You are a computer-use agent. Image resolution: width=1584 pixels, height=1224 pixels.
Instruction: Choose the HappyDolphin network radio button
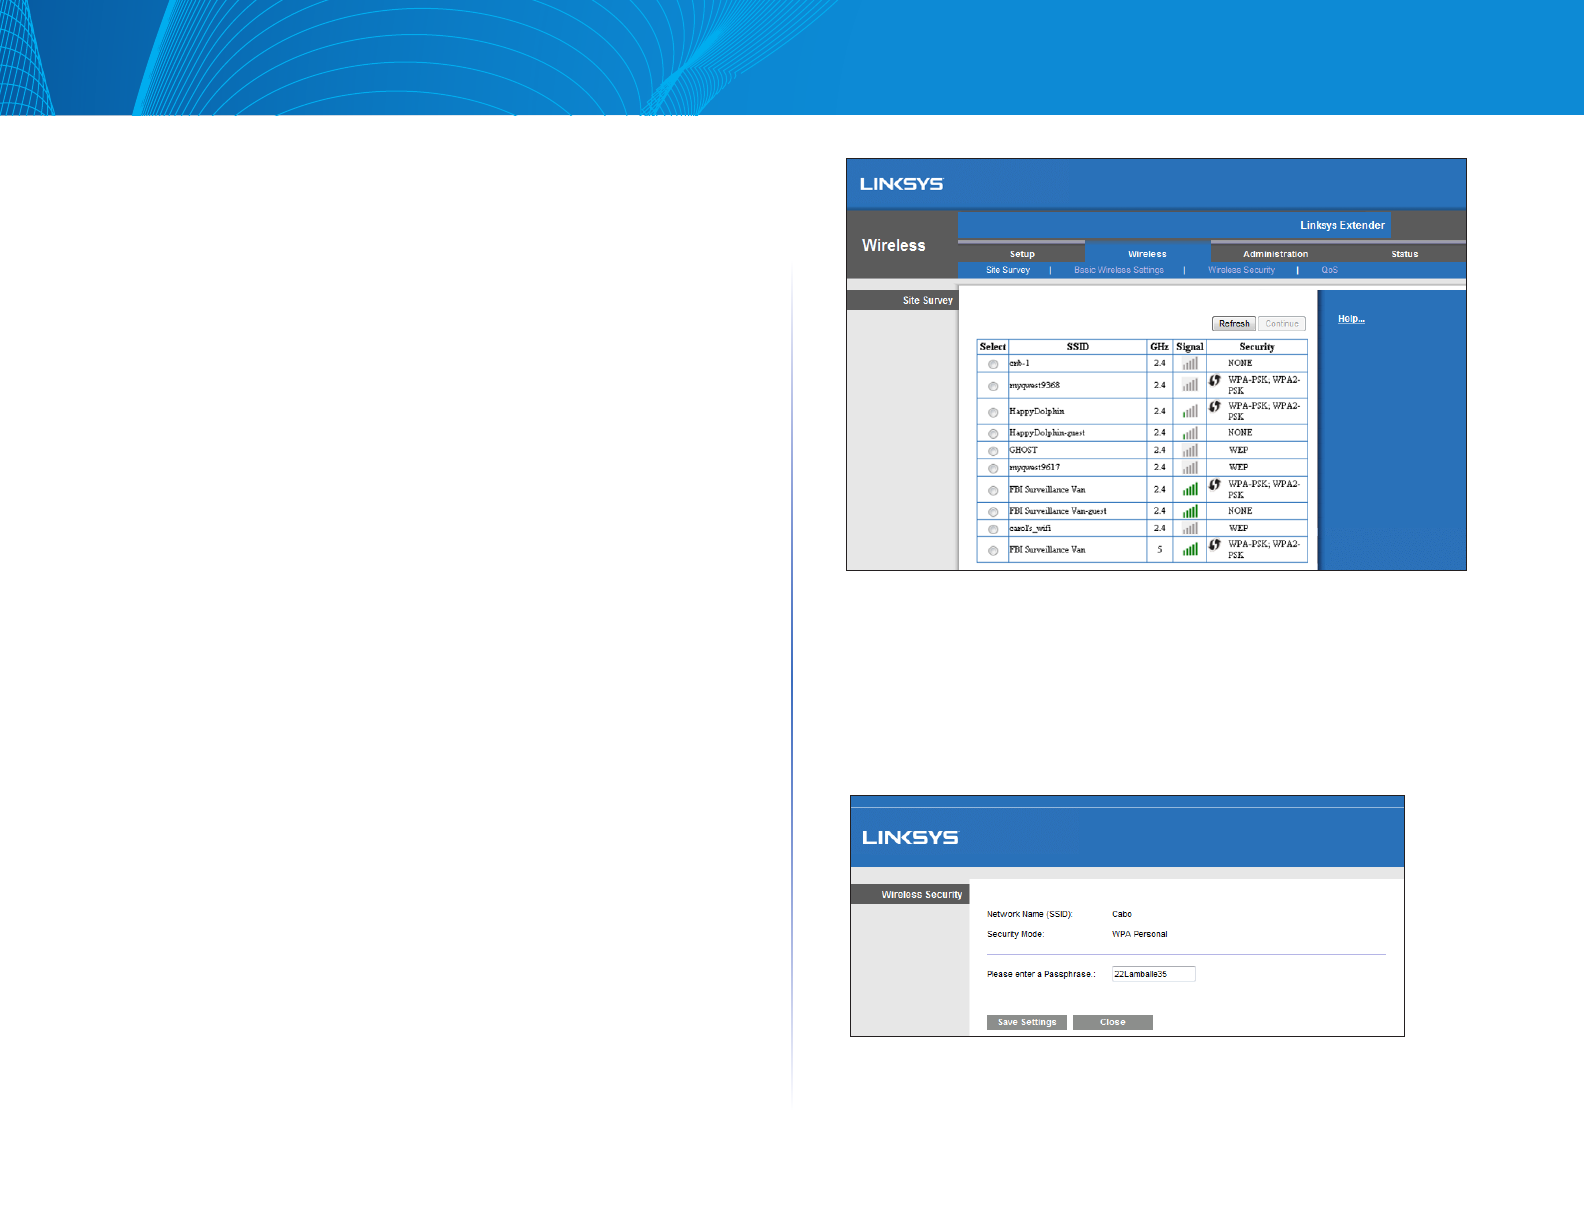(993, 412)
